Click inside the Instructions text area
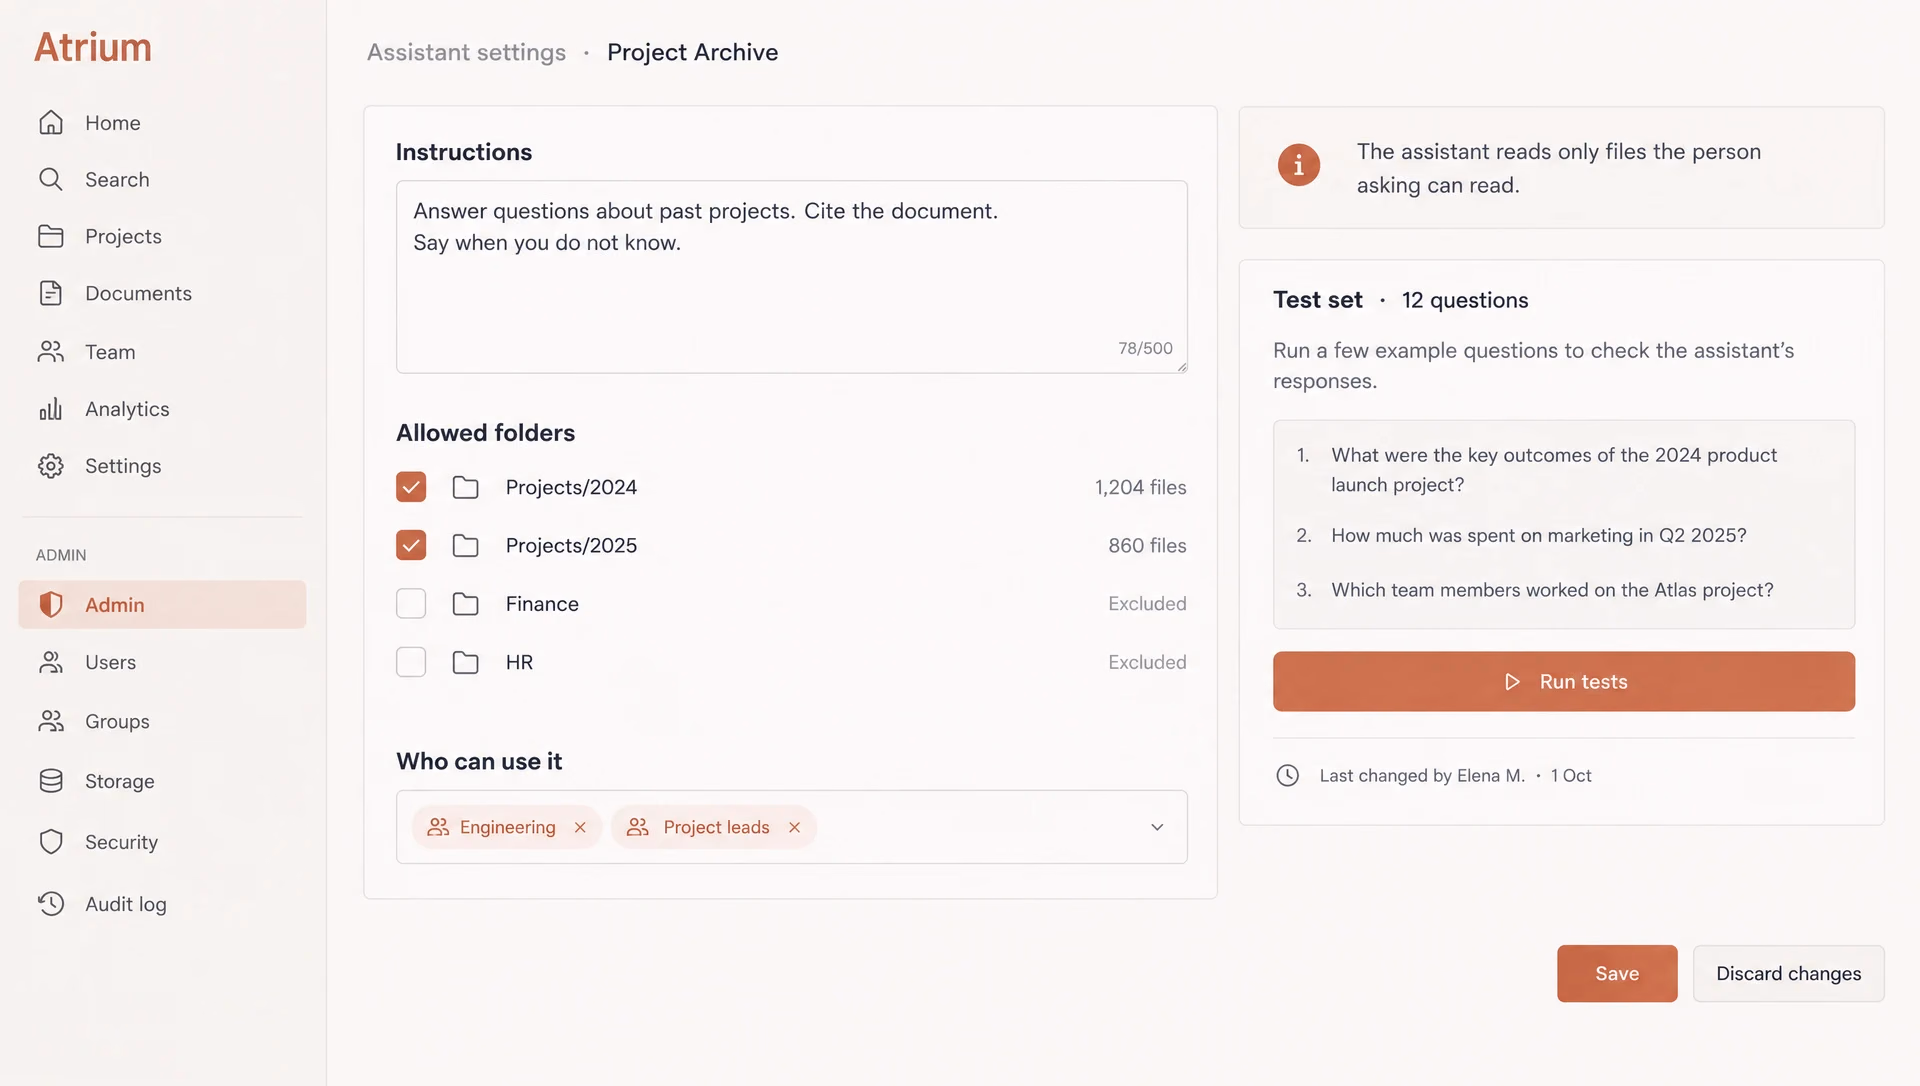Image resolution: width=1920 pixels, height=1086 pixels. [791, 277]
